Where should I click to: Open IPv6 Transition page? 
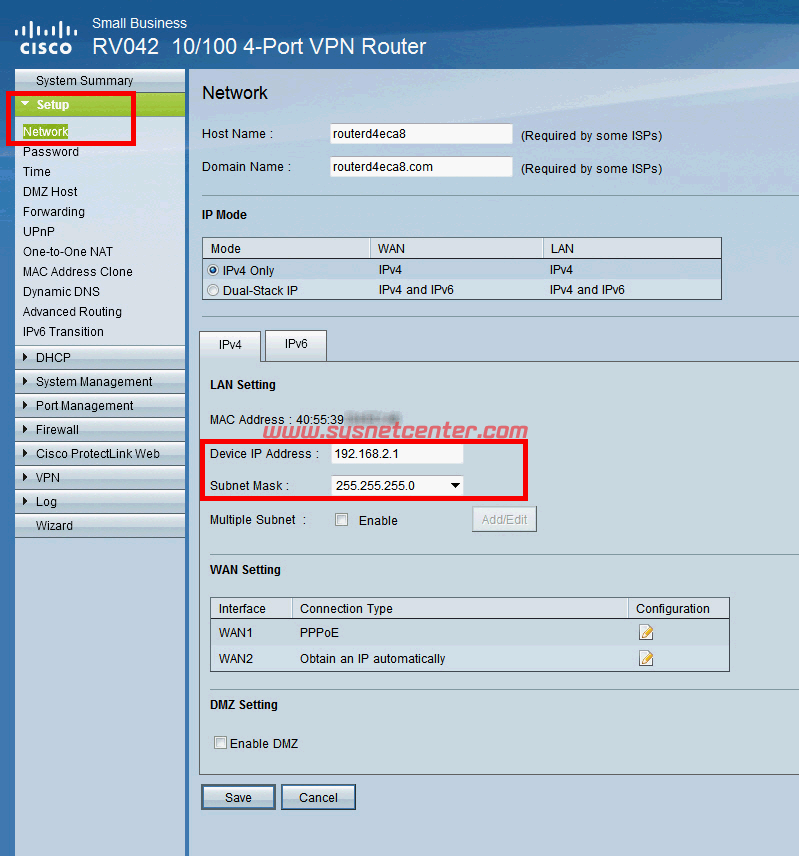(63, 331)
